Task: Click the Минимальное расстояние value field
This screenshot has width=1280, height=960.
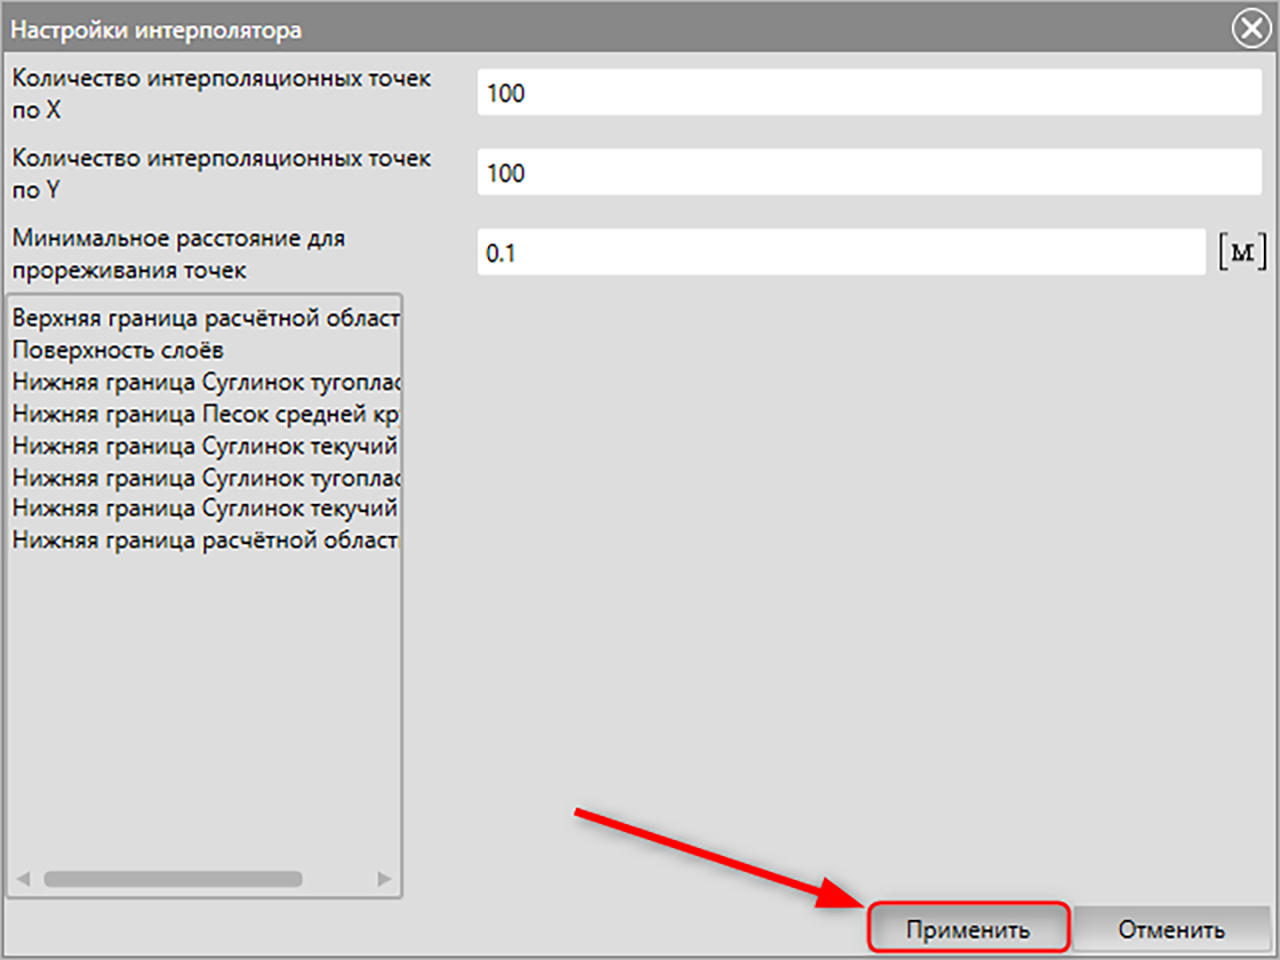Action: point(841,253)
